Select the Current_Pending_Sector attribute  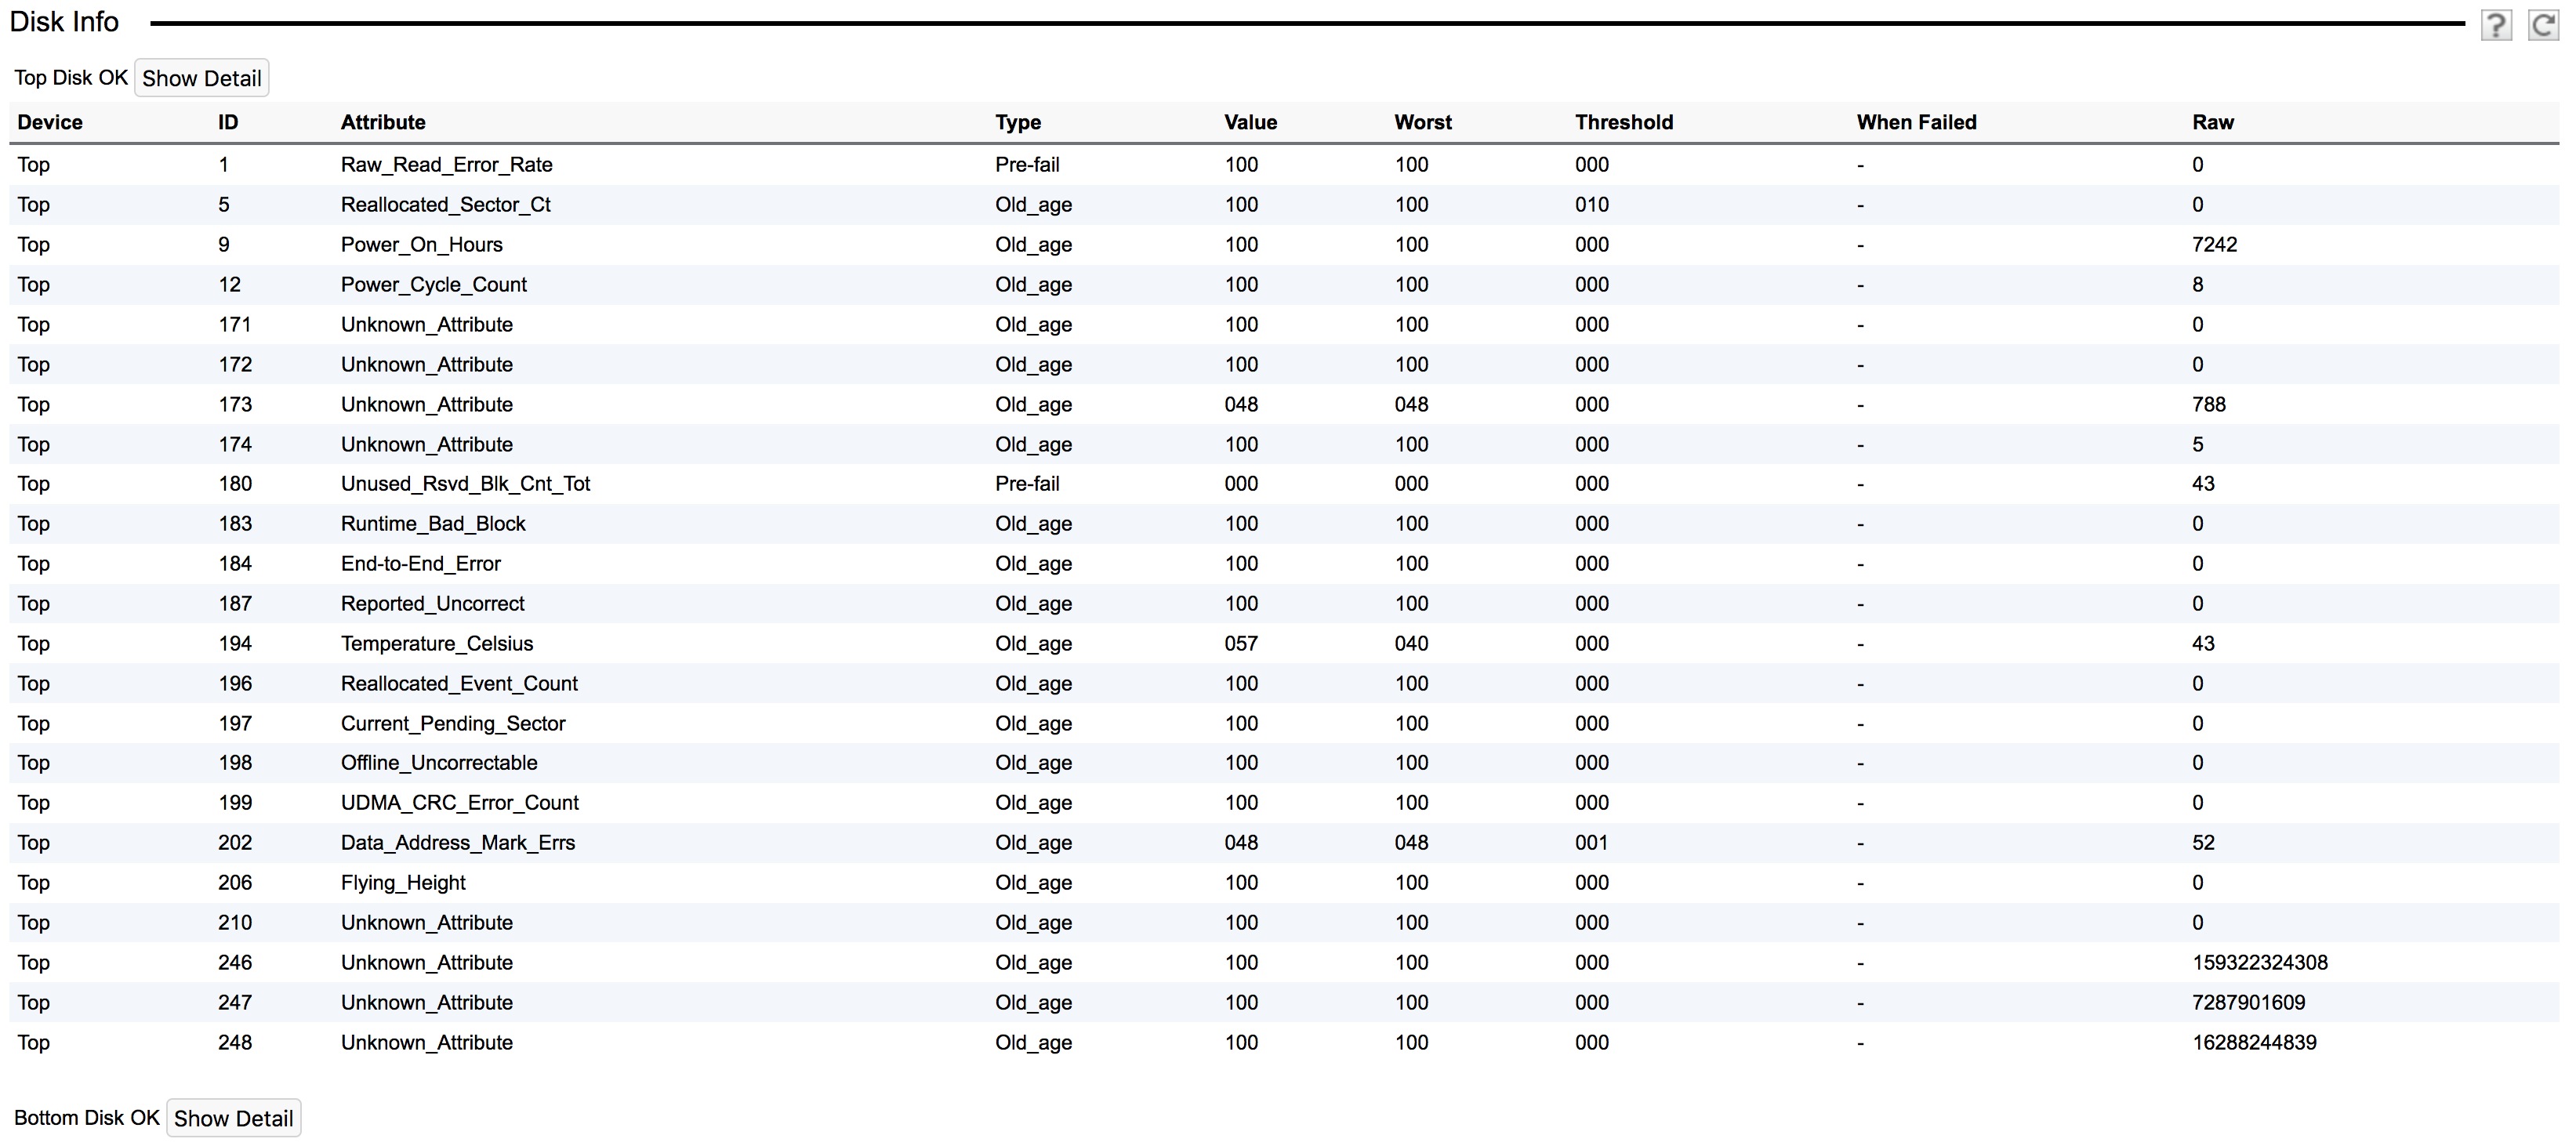coord(452,724)
